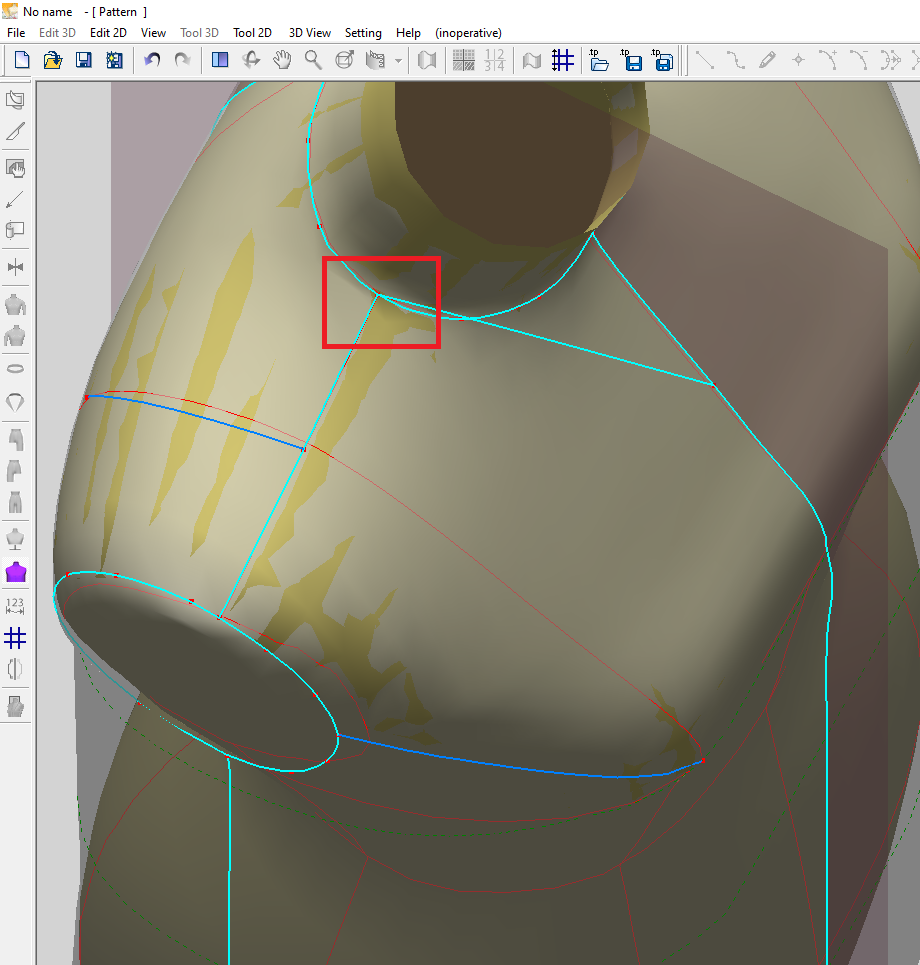Click the (inoperative) menu item

click(x=468, y=33)
